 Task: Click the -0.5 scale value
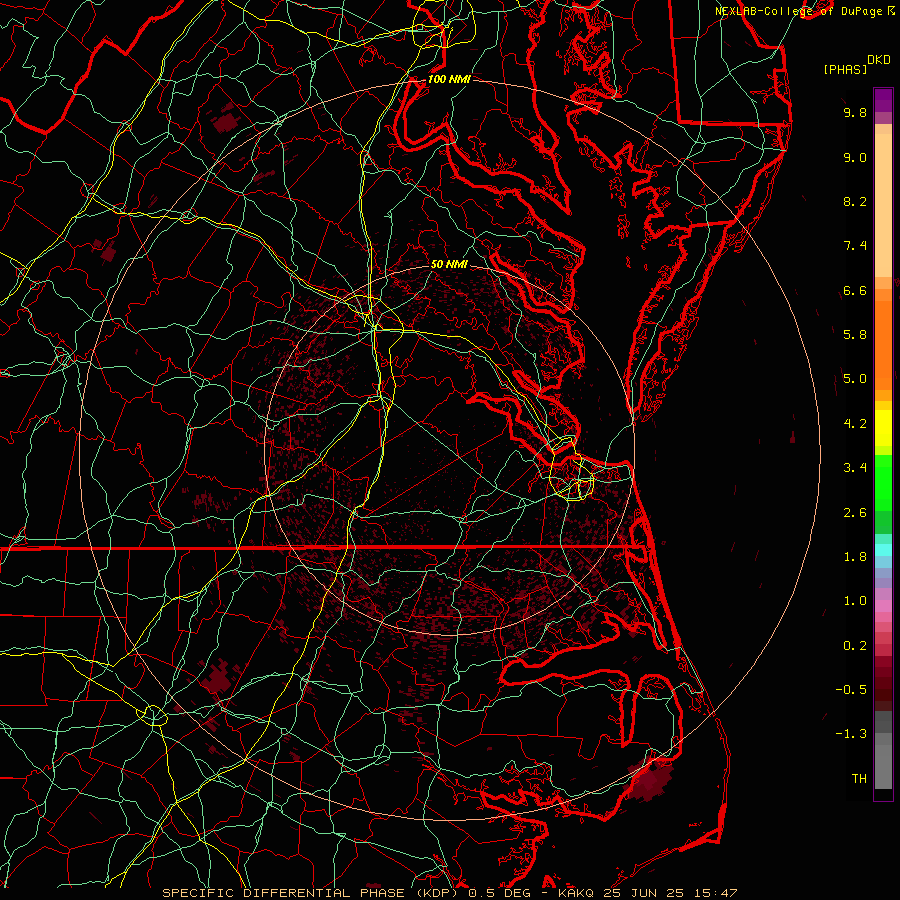(x=851, y=689)
